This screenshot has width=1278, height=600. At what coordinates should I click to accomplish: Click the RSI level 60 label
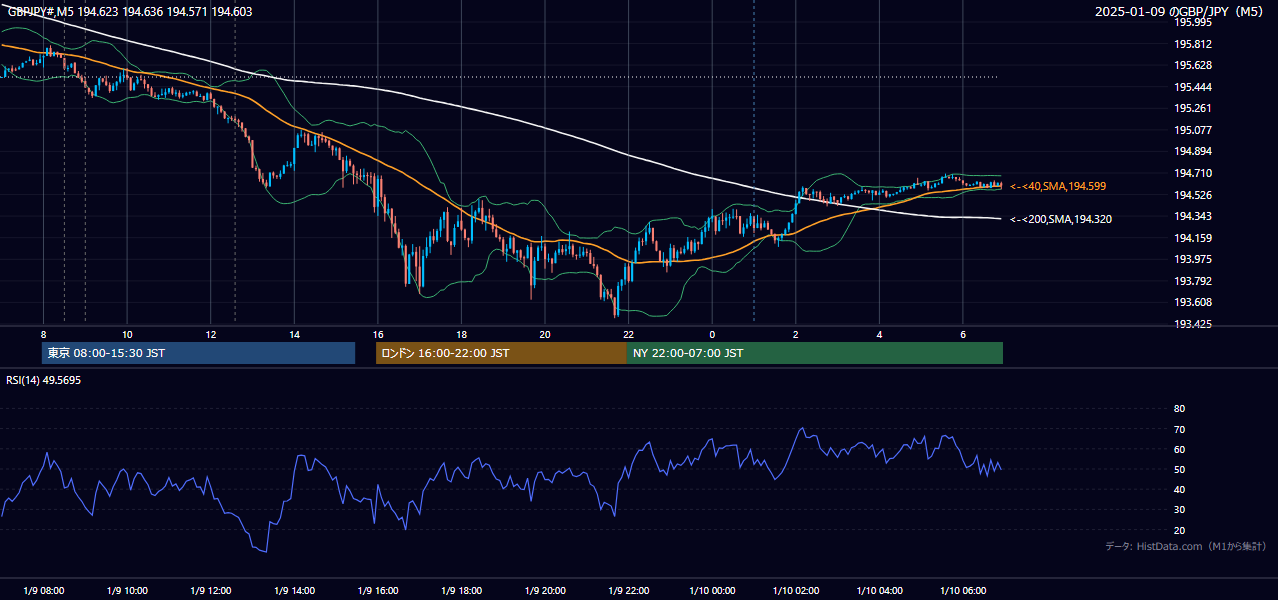[x=1179, y=449]
